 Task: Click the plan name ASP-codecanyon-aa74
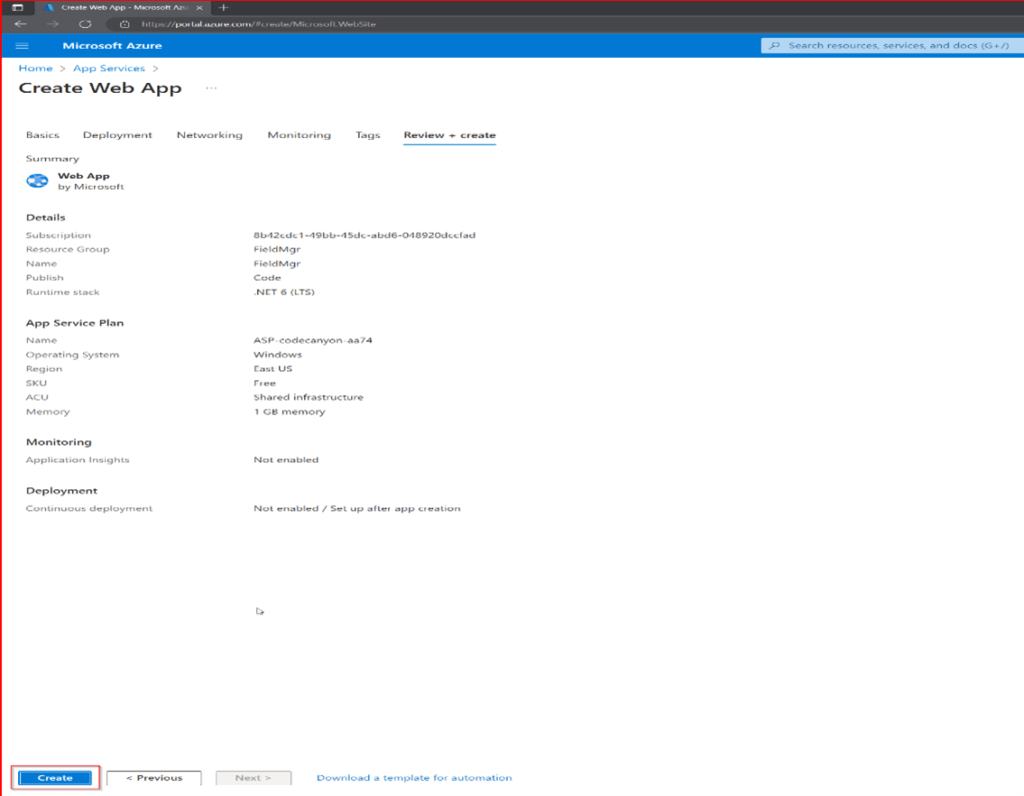(x=313, y=340)
